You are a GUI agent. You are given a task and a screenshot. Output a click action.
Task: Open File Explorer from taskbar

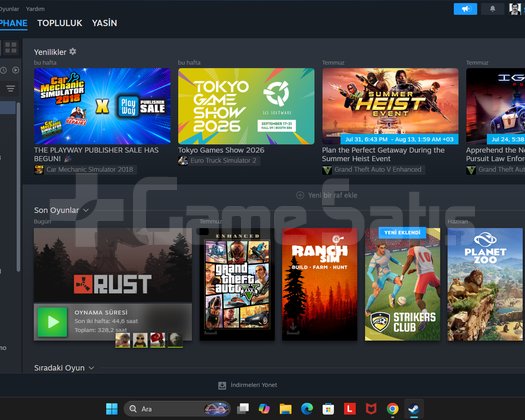pyautogui.click(x=286, y=409)
